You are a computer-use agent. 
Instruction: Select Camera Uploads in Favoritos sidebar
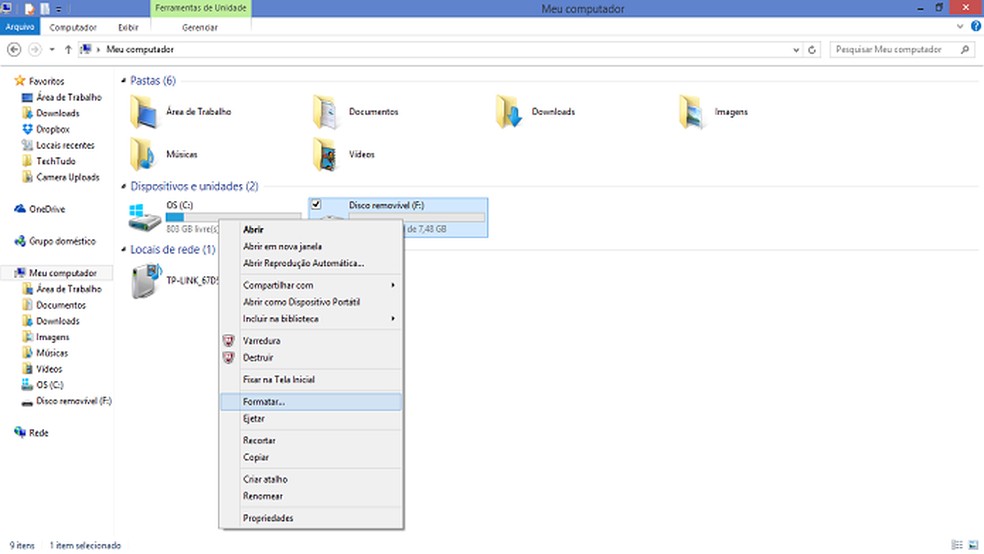[x=61, y=178]
